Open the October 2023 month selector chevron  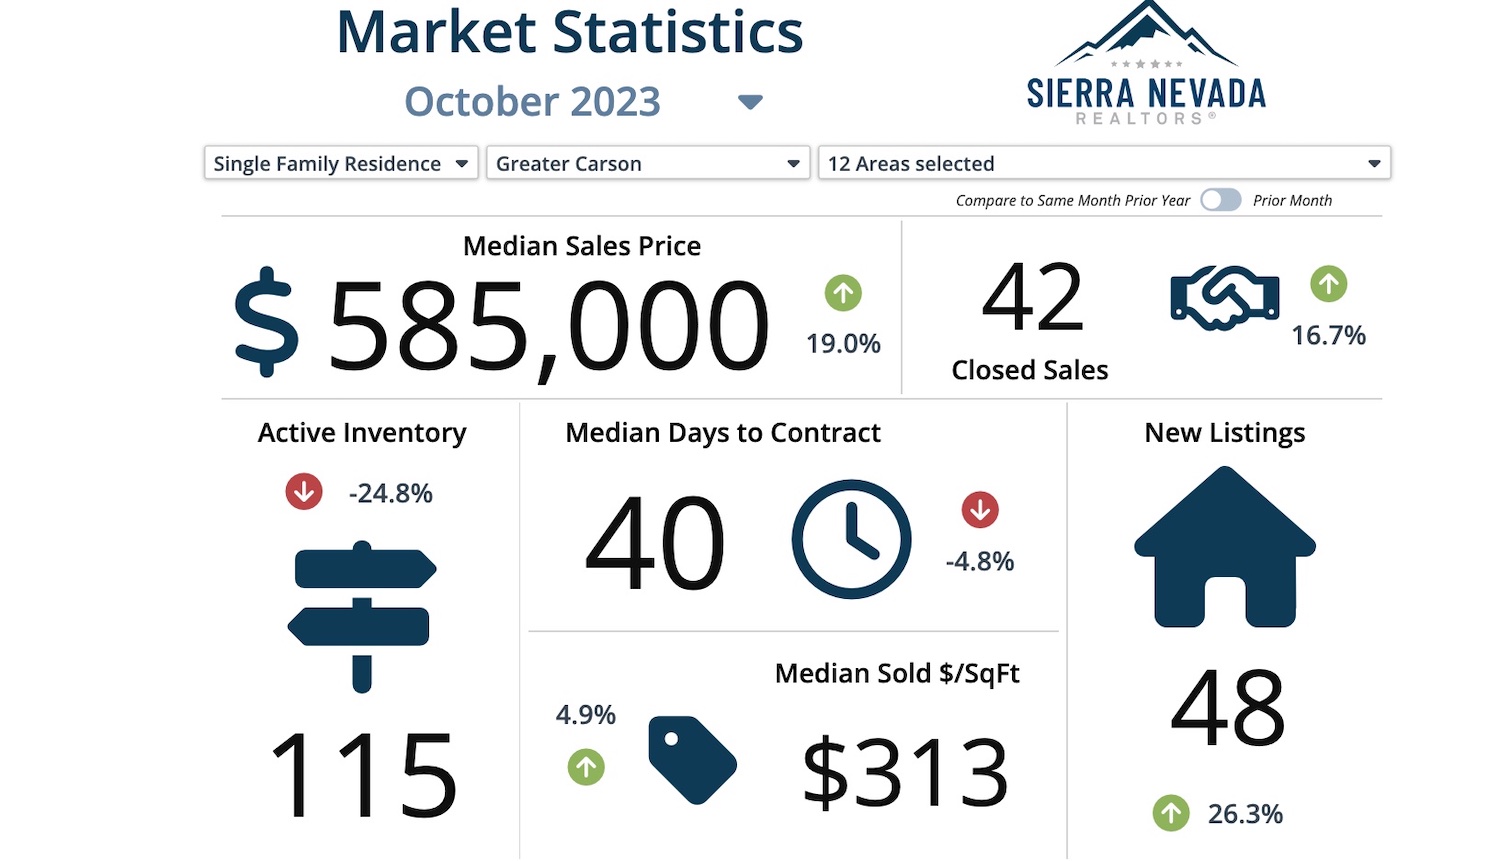pos(749,101)
